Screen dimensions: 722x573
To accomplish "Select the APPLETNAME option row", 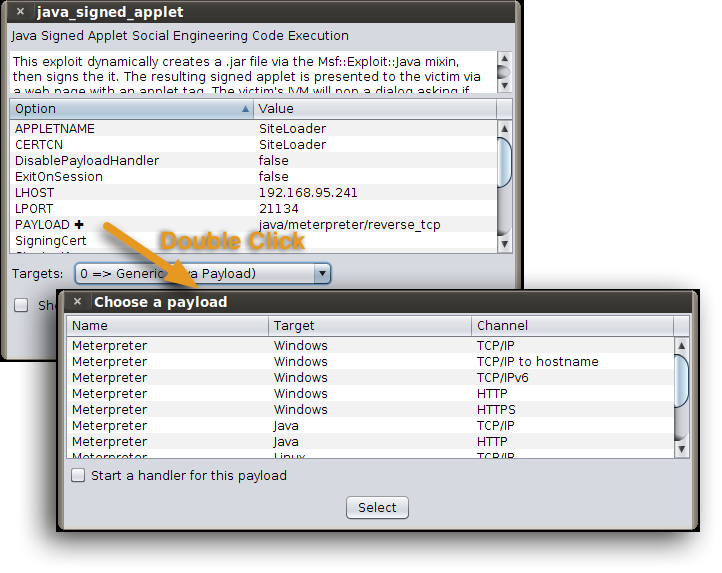I will 253,129.
